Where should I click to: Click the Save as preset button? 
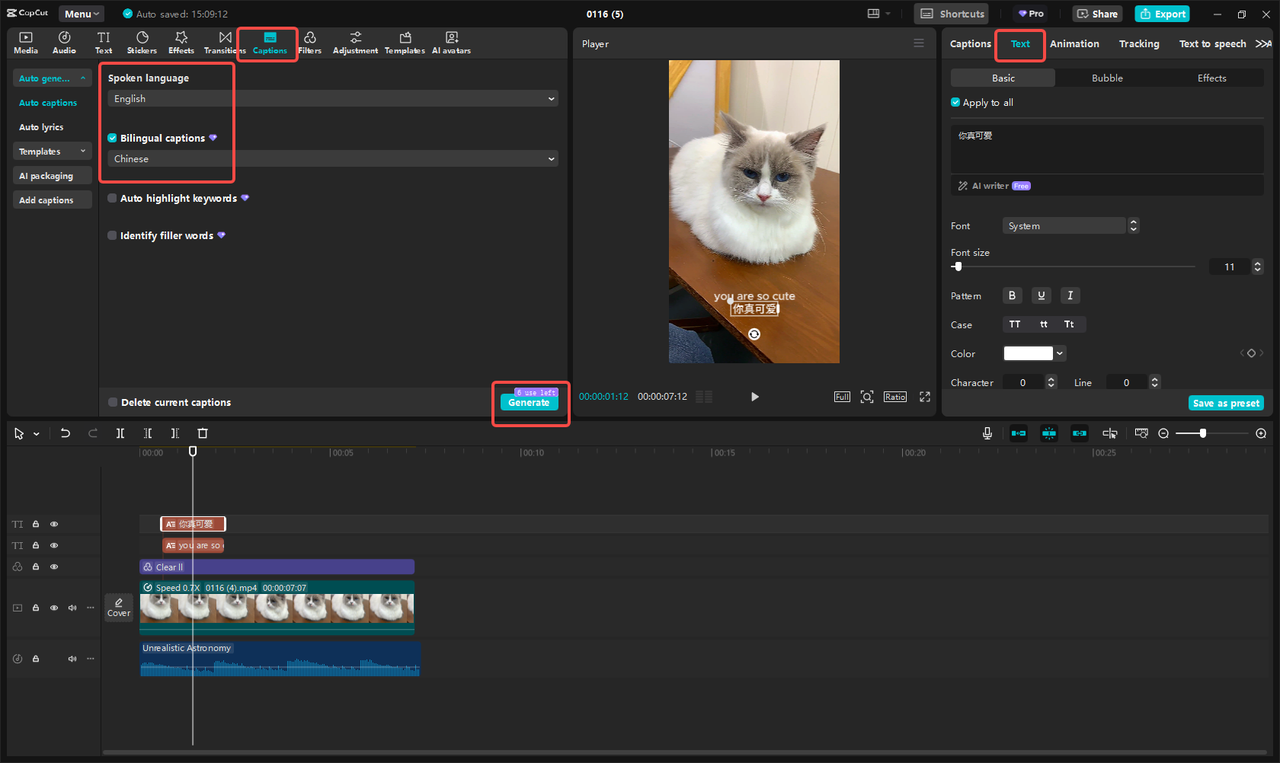click(x=1226, y=402)
